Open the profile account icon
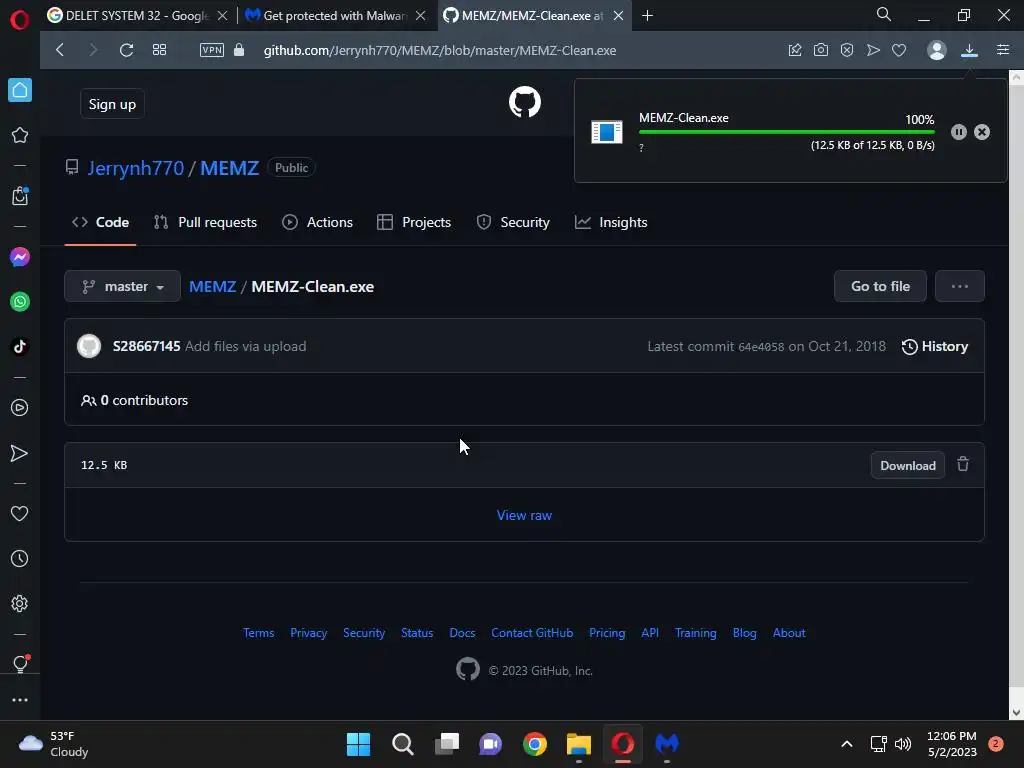Viewport: 1024px width, 768px height. coord(936,50)
